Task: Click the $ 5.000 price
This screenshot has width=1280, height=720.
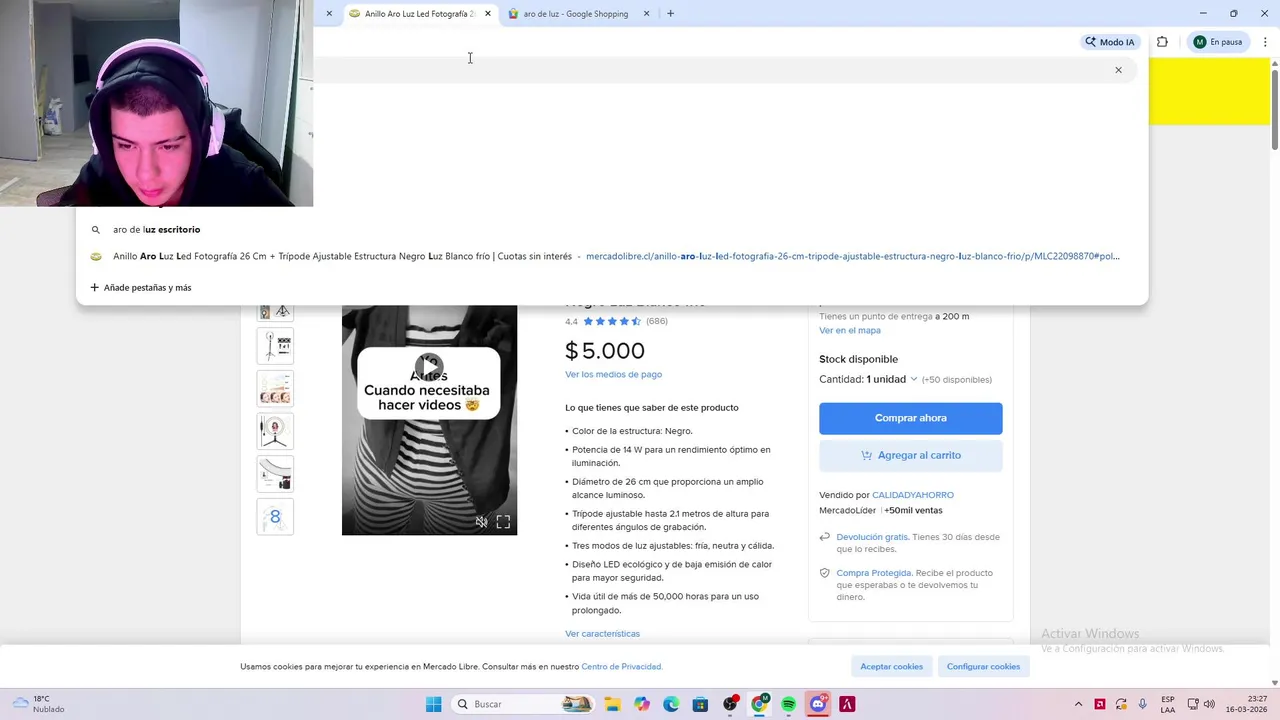Action: (605, 351)
